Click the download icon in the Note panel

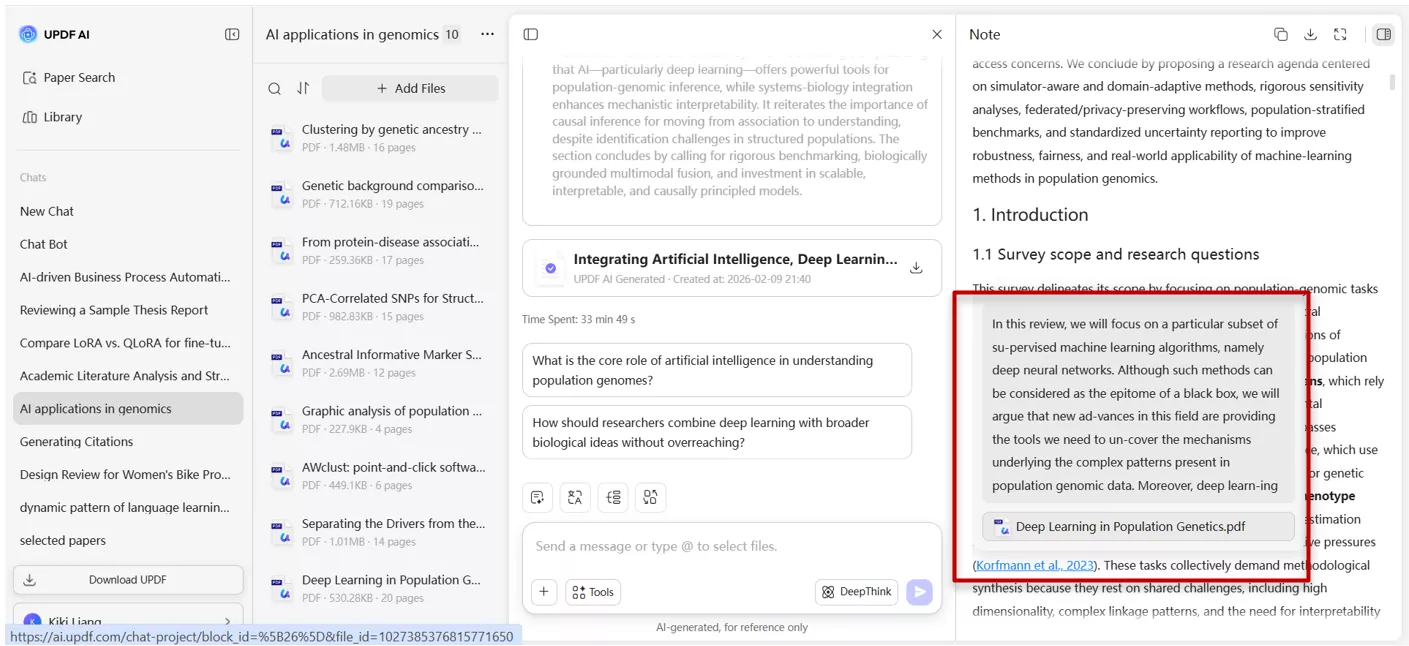click(x=1311, y=34)
